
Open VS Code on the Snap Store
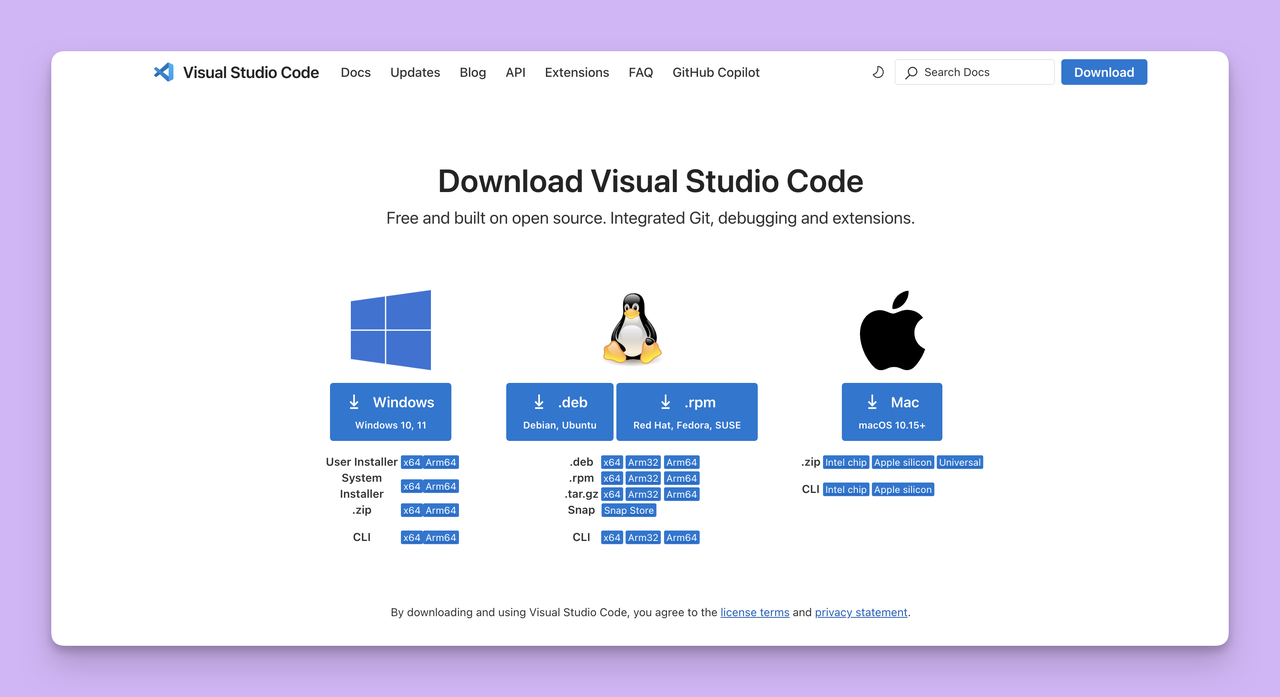pyautogui.click(x=628, y=510)
